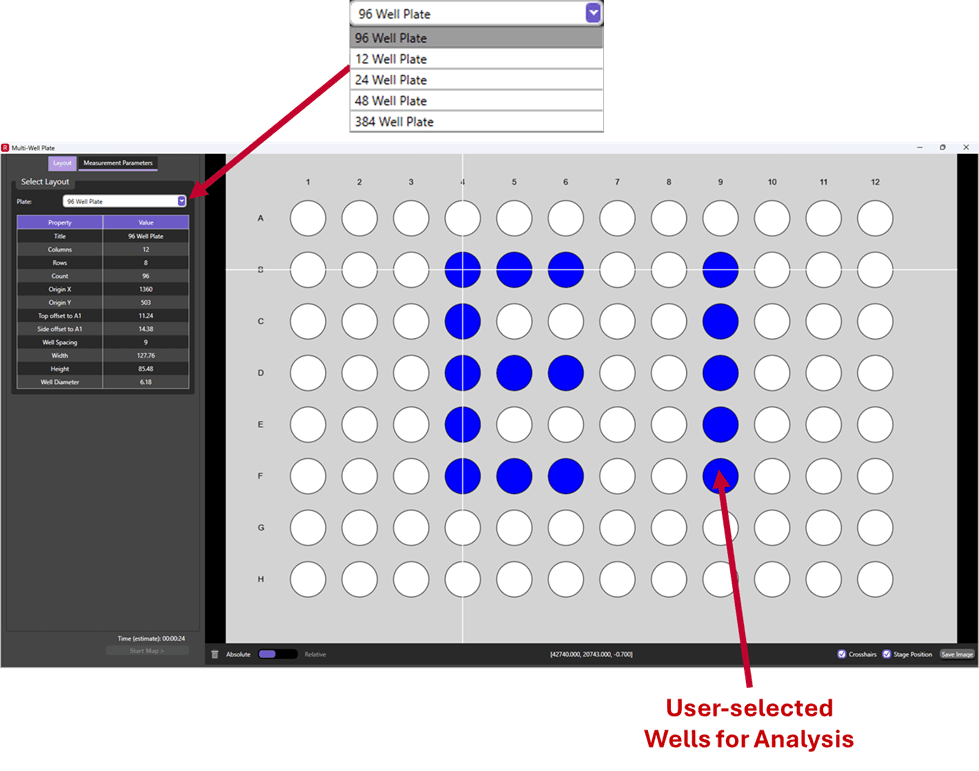This screenshot has height=771, width=979.
Task: Select well C7 on the plate
Action: (x=617, y=322)
